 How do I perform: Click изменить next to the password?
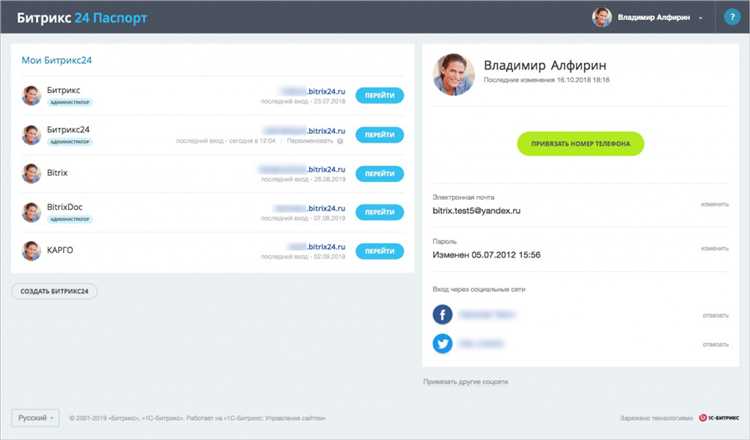click(715, 248)
